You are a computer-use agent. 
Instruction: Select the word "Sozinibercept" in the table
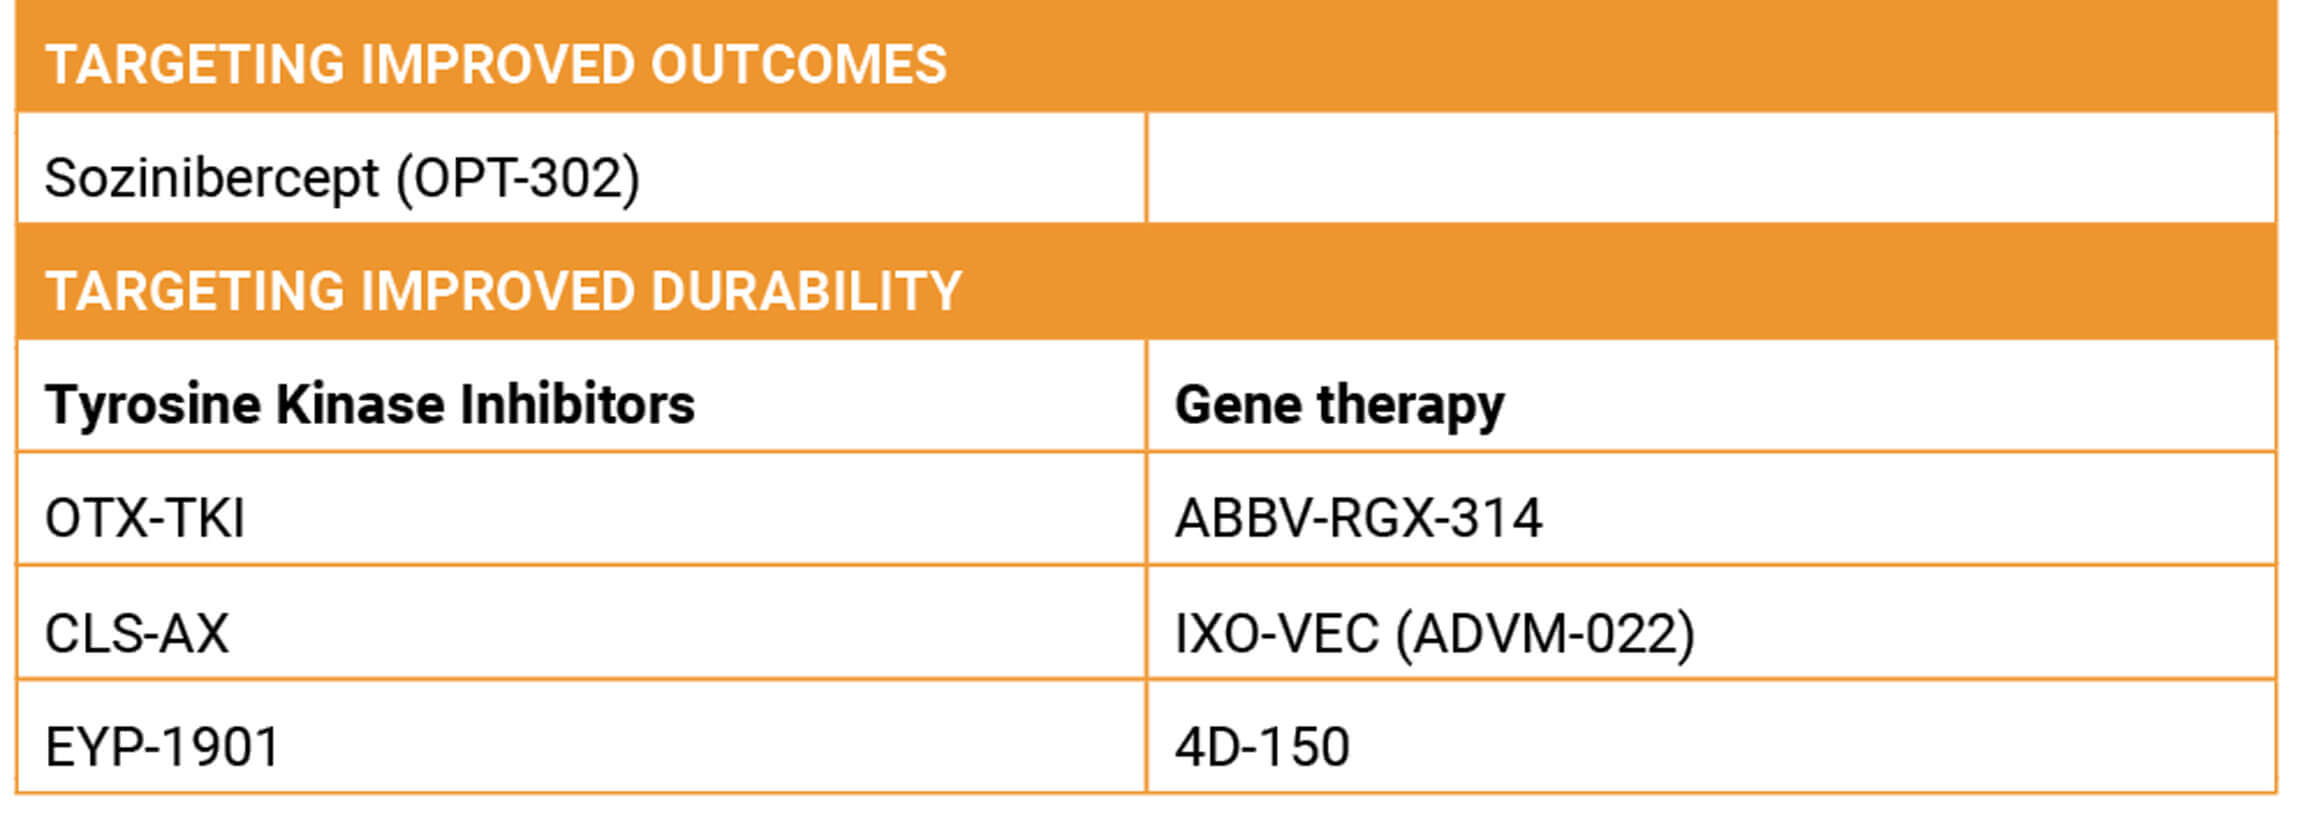pos(211,179)
